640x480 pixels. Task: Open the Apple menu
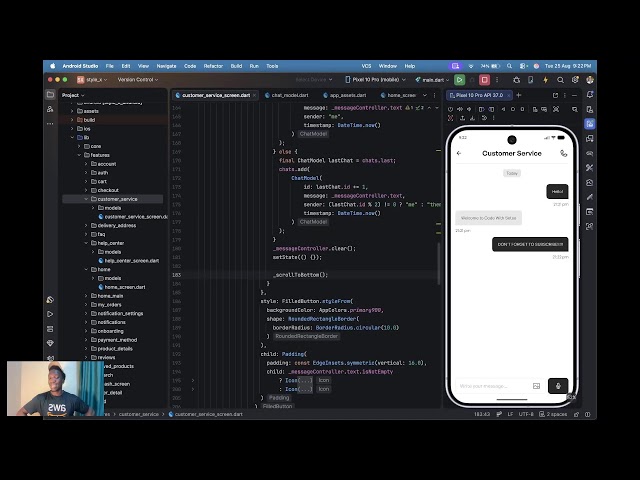[x=53, y=66]
